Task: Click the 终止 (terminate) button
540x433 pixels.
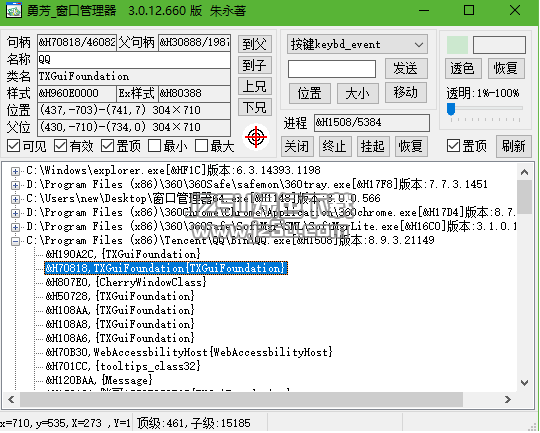Action: pos(335,146)
